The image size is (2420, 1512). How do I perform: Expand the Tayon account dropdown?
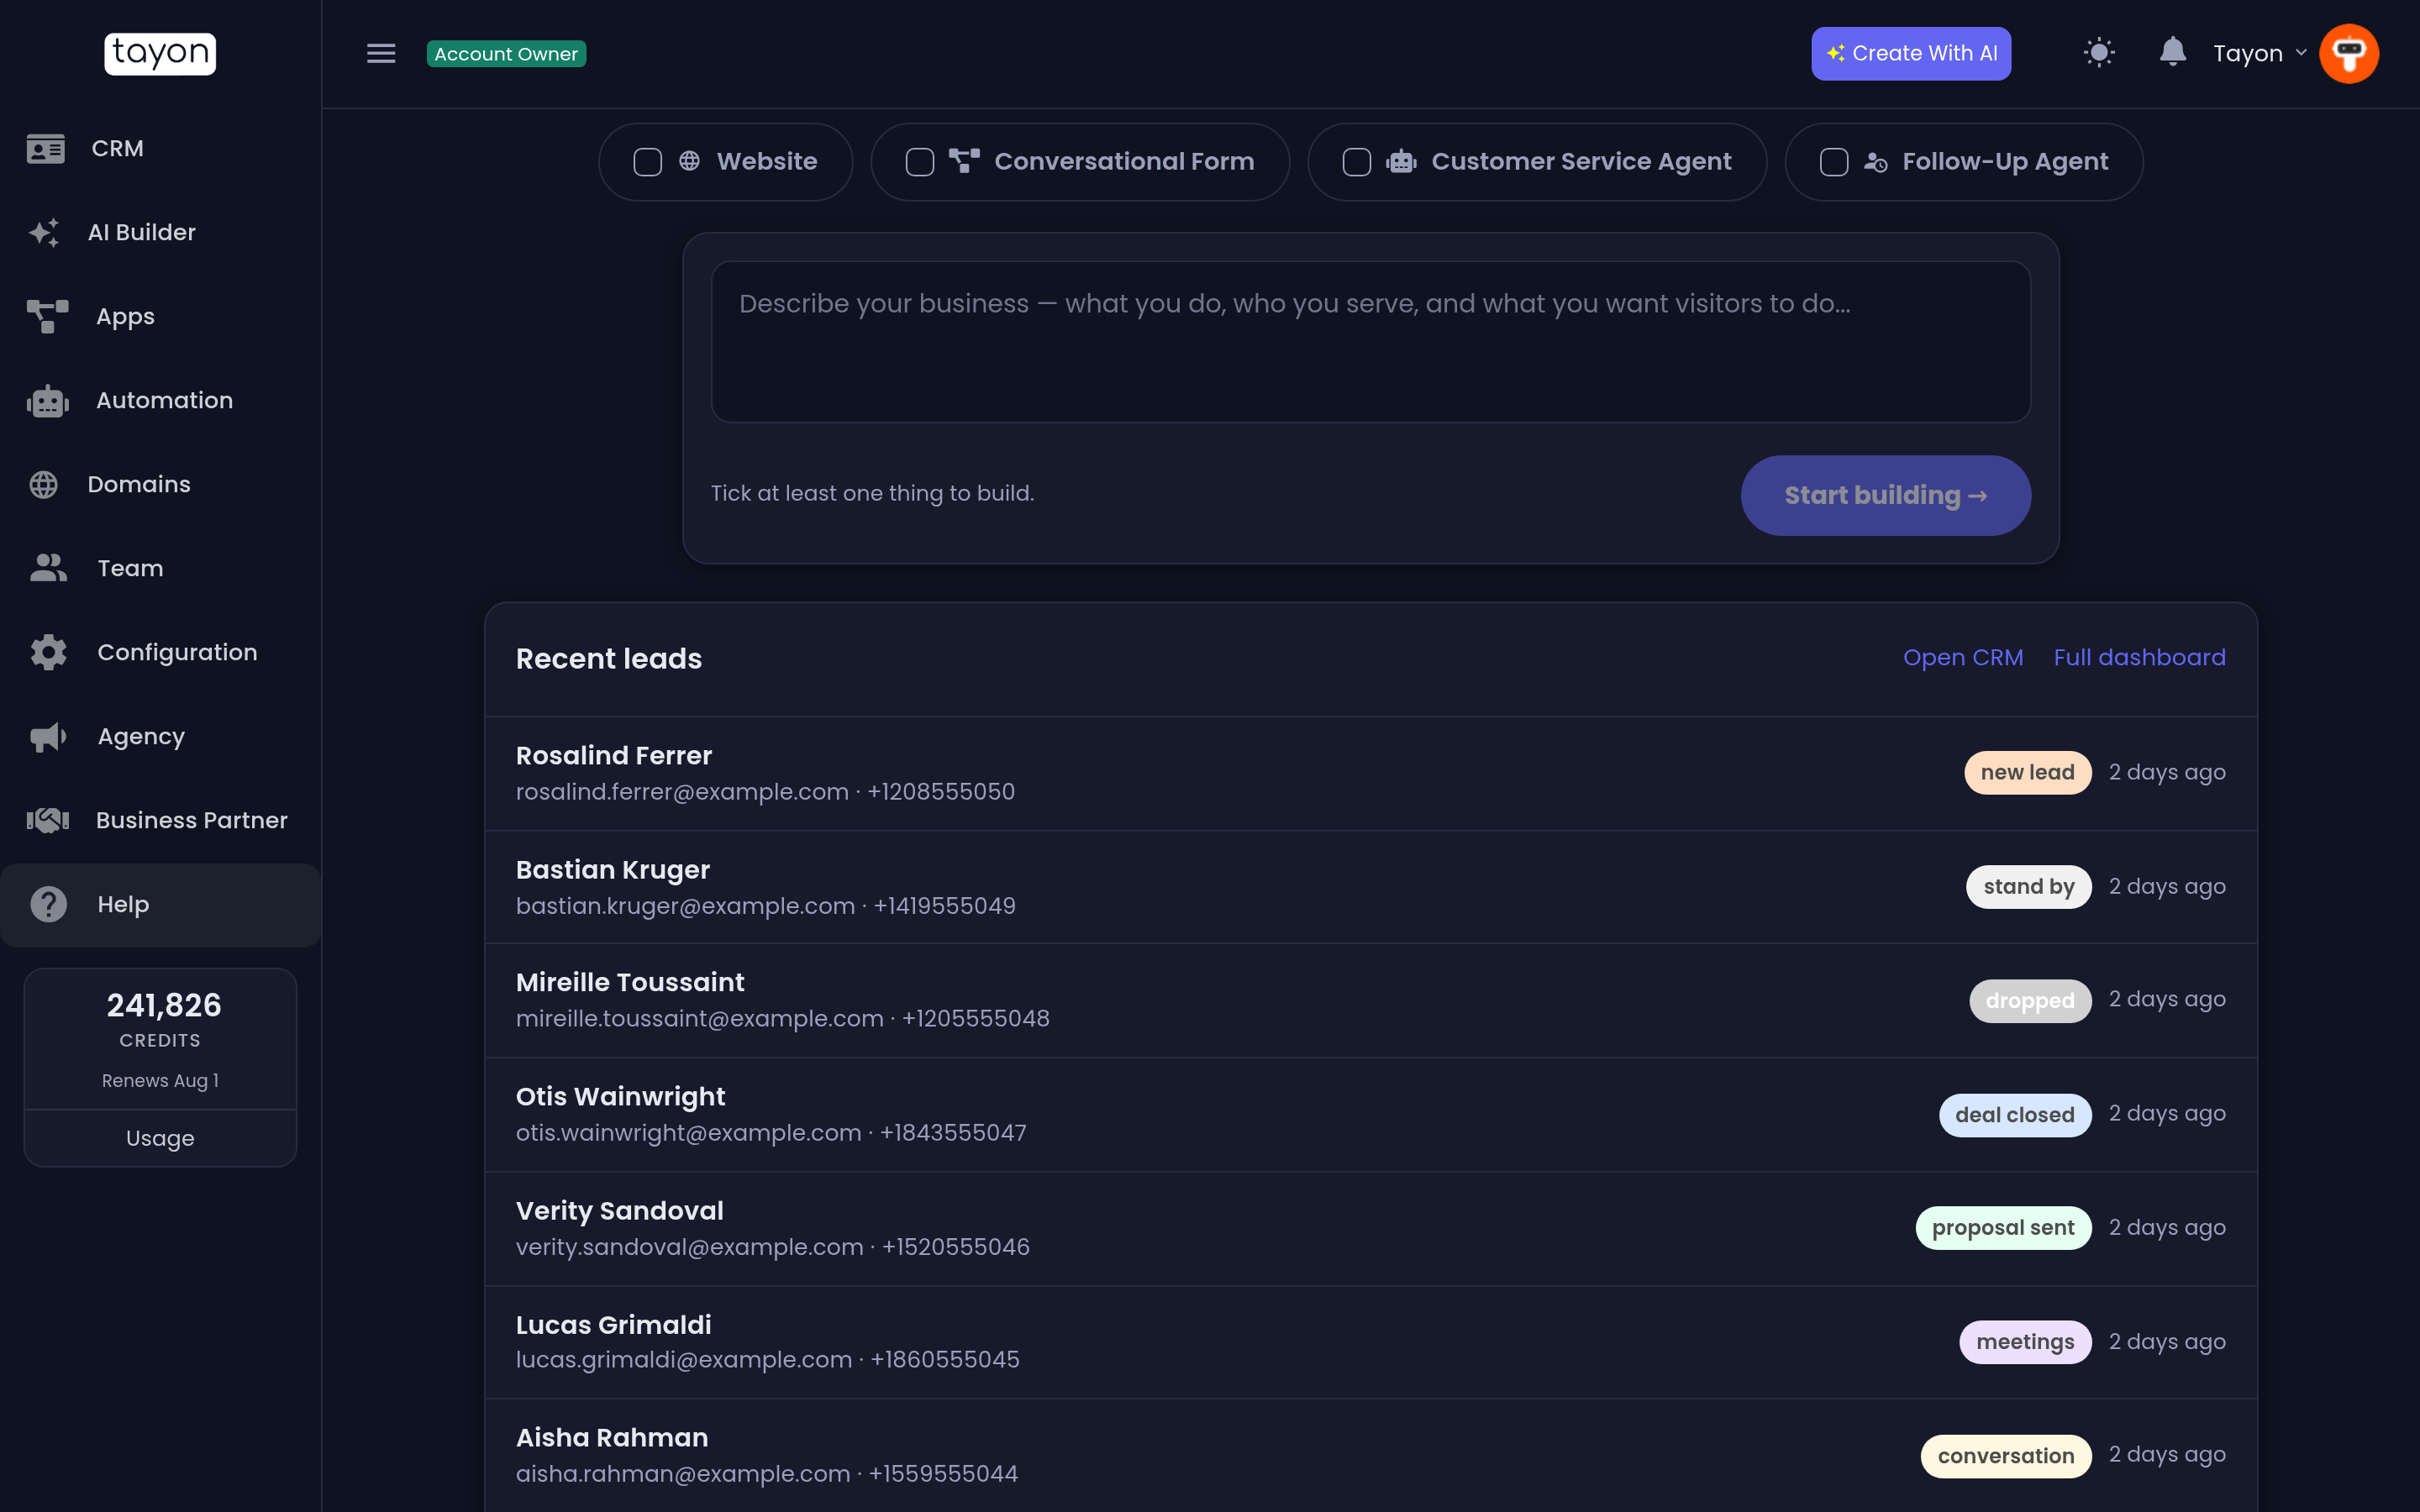click(2259, 54)
